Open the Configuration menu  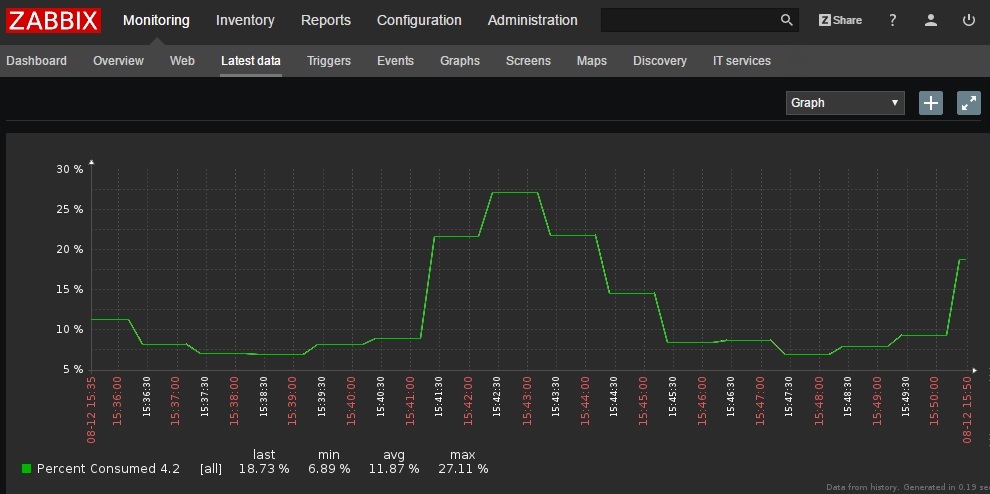(419, 20)
